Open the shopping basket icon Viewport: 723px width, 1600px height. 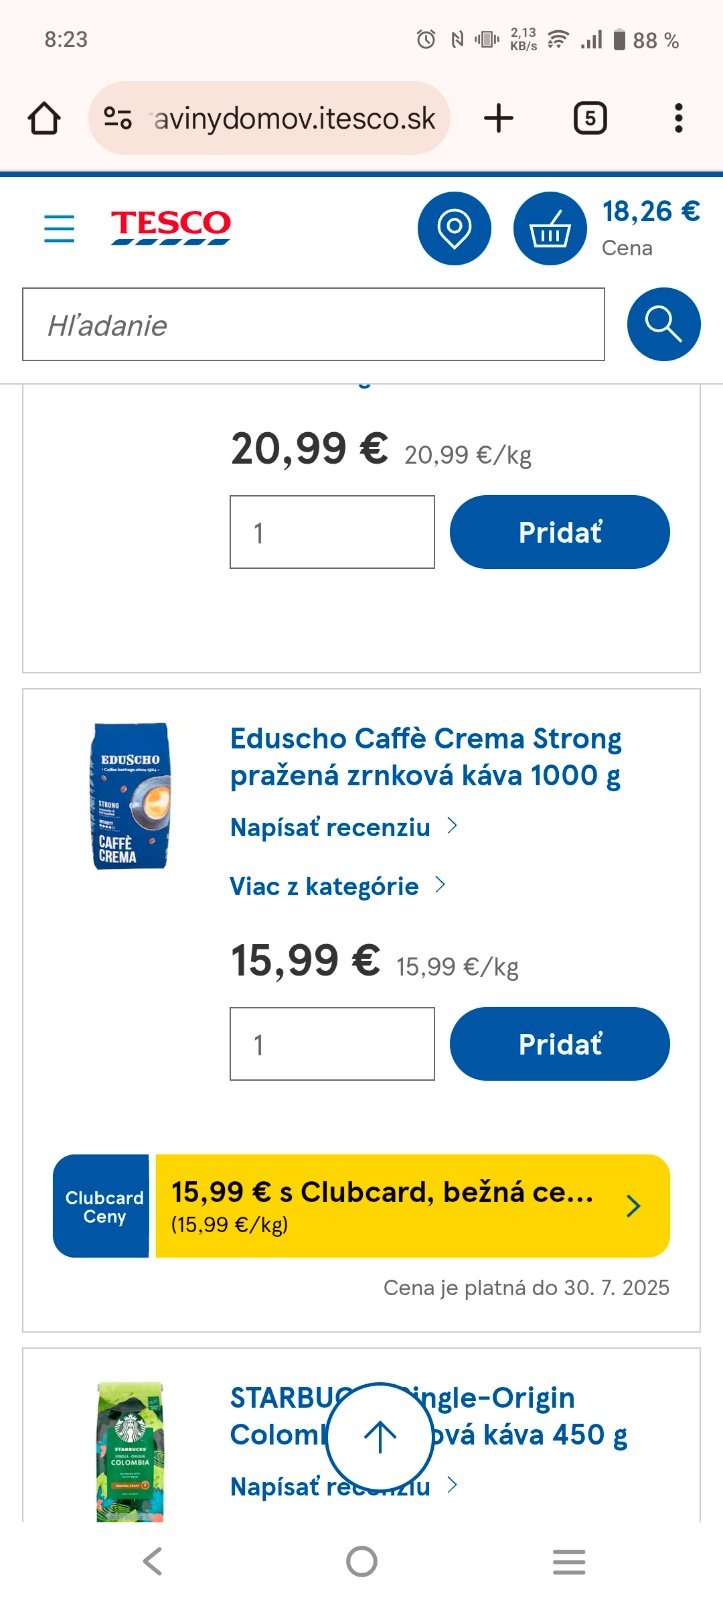coord(549,229)
